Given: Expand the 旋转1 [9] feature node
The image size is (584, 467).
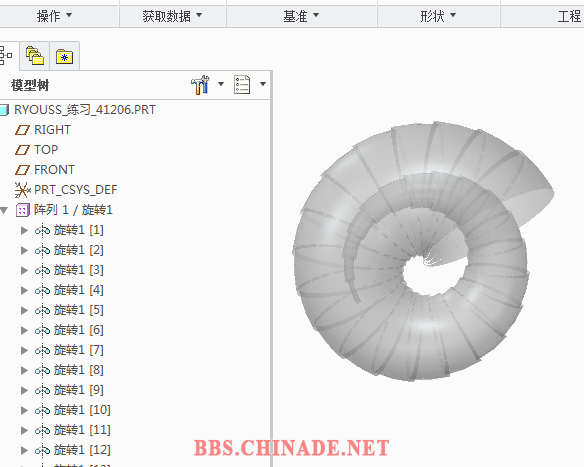Looking at the screenshot, I should (24, 391).
